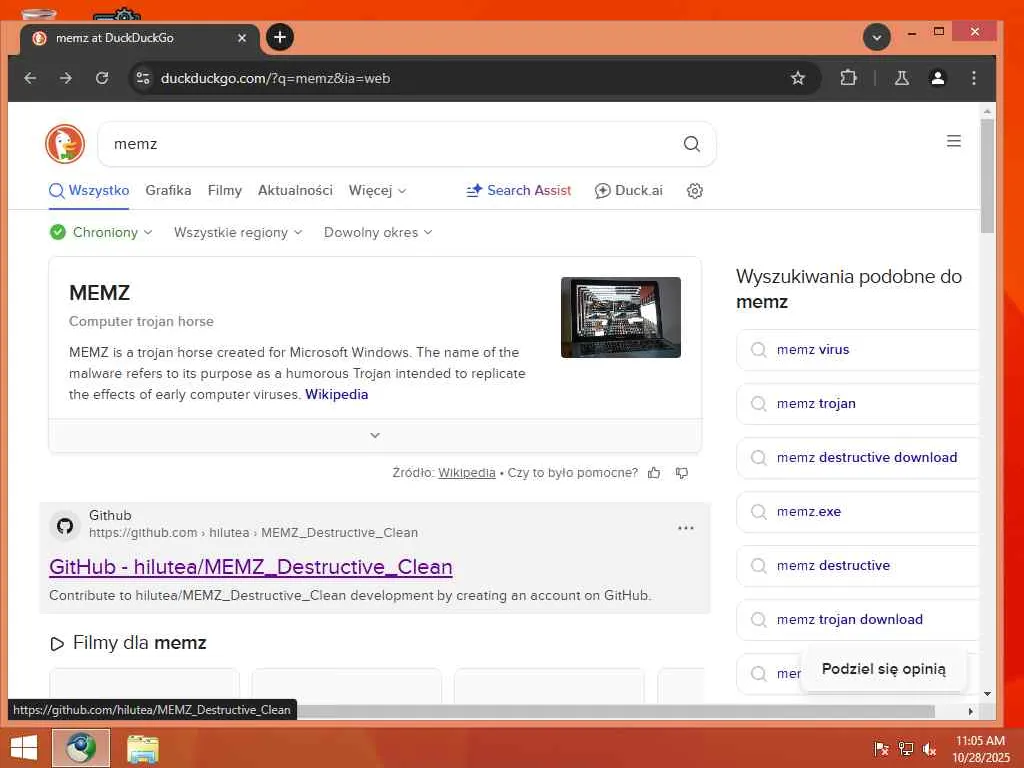Open Duck.ai chat
Viewport: 1024px width, 768px height.
coord(628,191)
